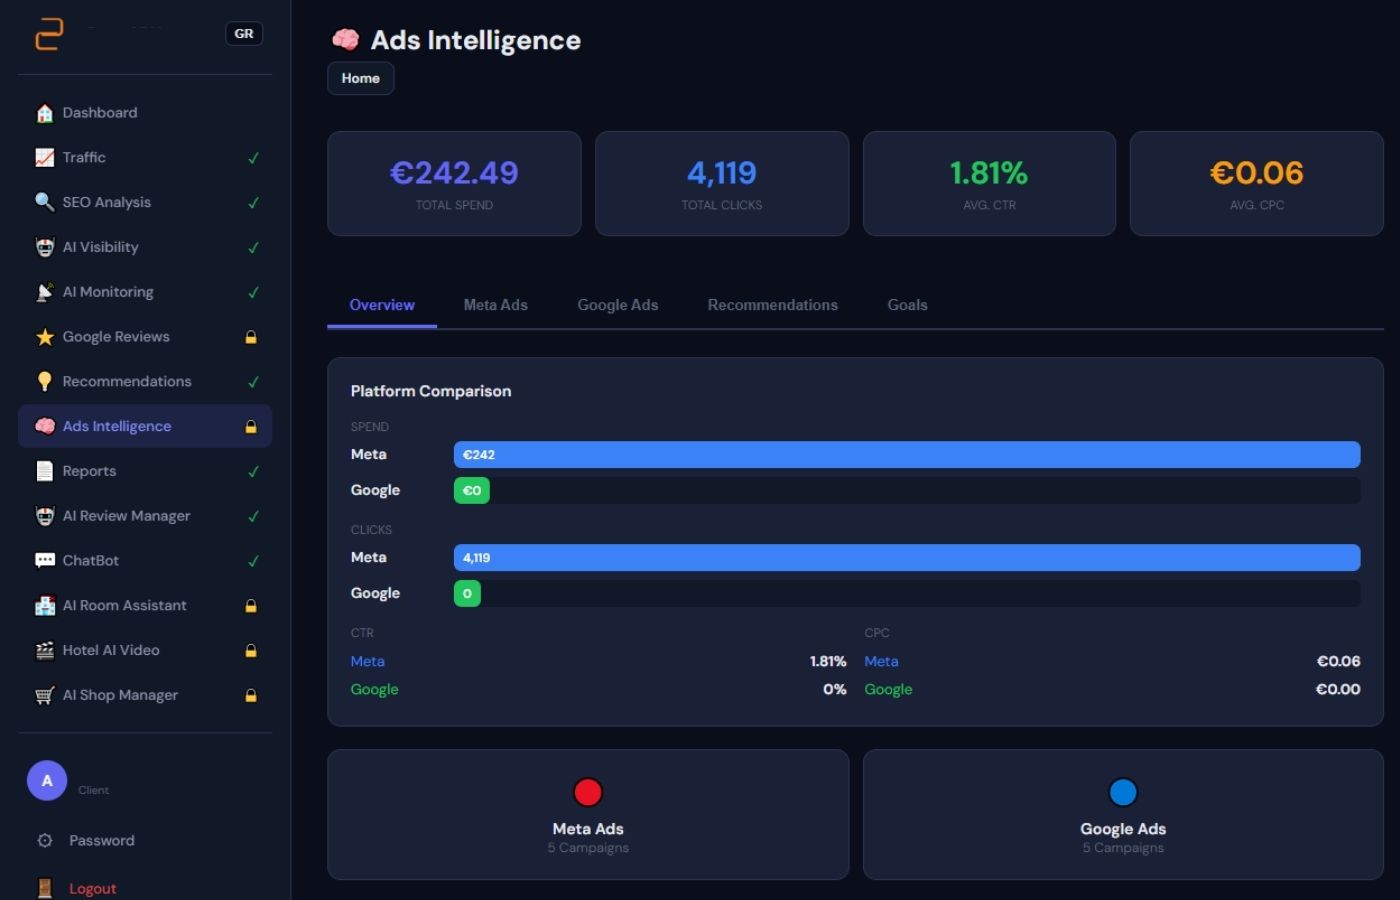Viewport: 1400px width, 900px height.
Task: Select the AI Visibility face icon
Action: 45,247
